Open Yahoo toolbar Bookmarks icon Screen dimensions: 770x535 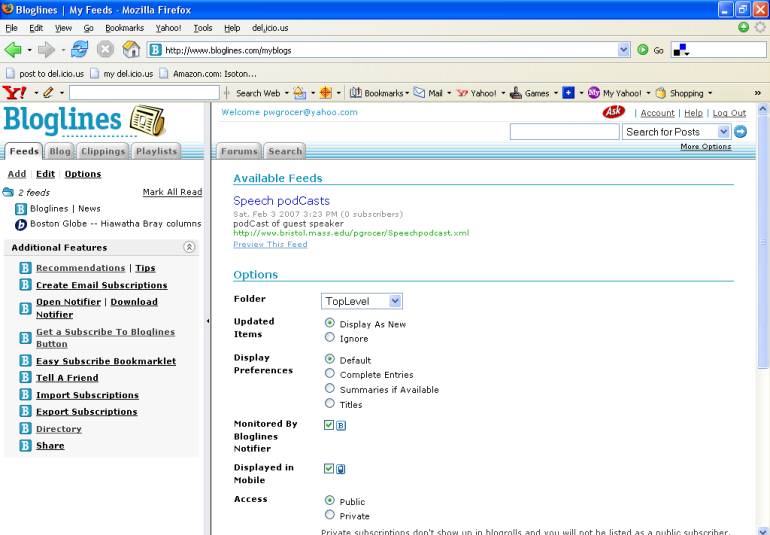356,92
